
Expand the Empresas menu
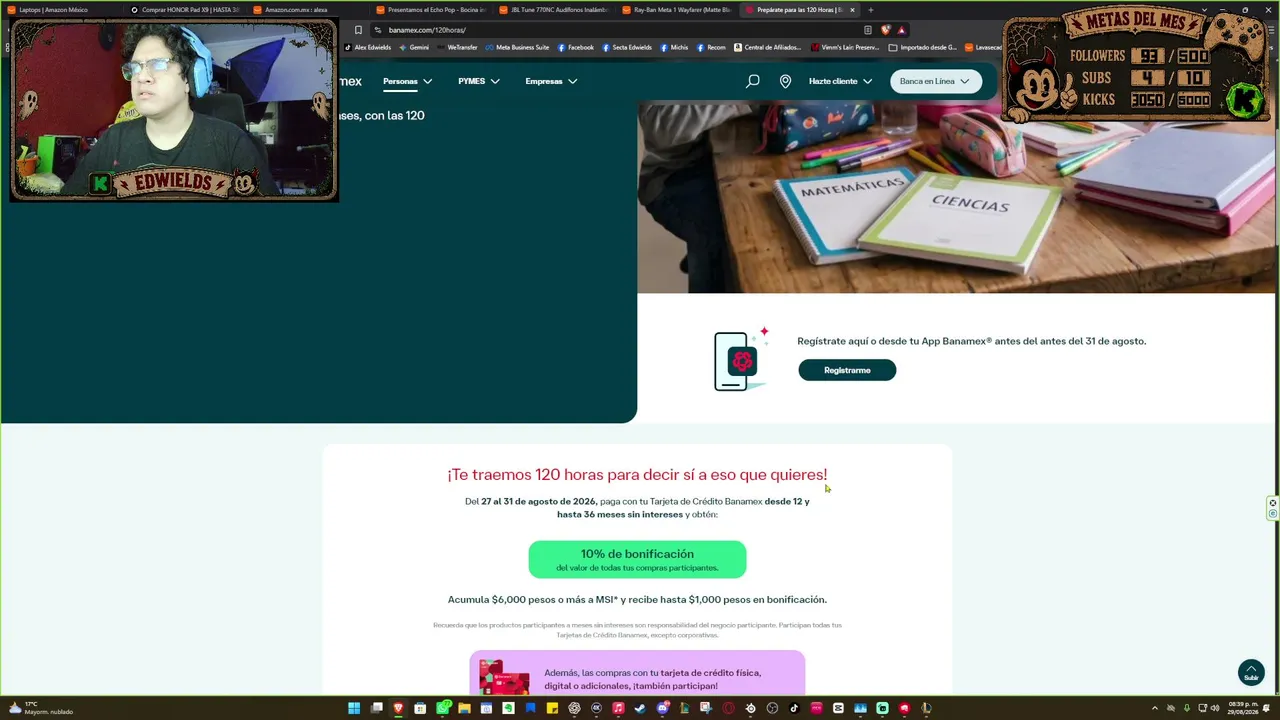551,81
